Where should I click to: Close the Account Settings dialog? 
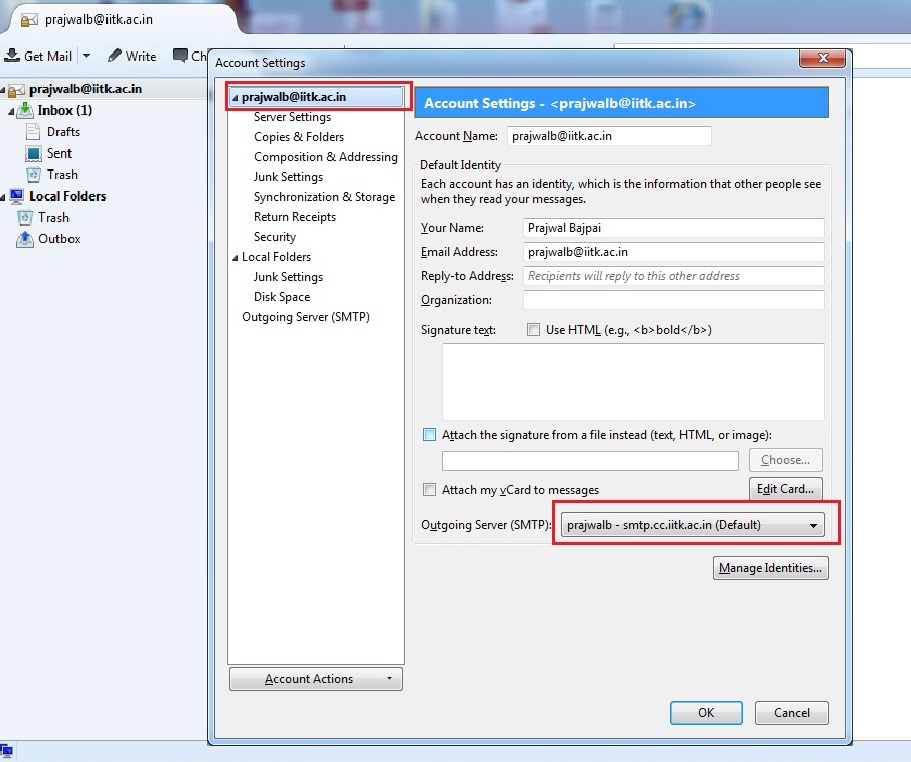pyautogui.click(x=822, y=57)
